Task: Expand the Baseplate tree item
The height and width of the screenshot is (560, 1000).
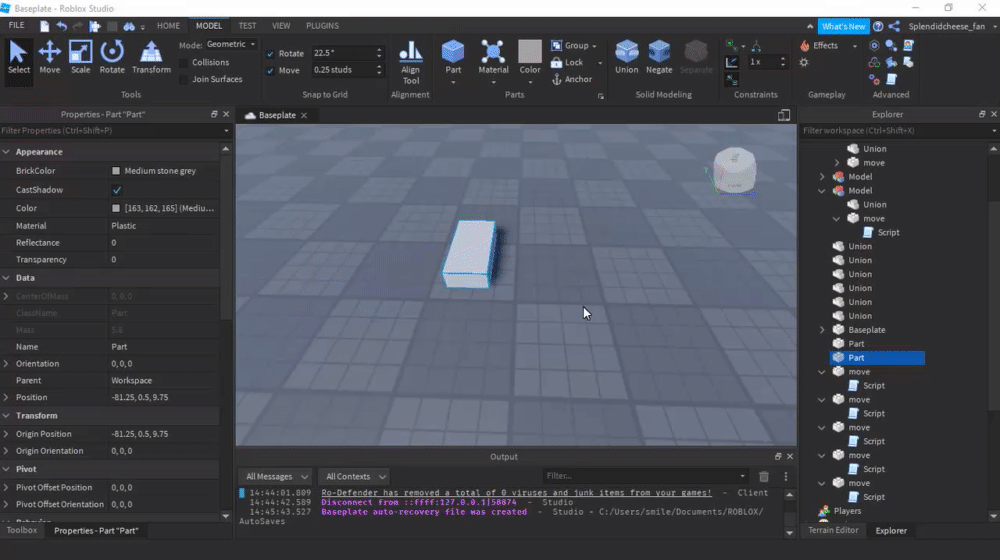Action: (822, 330)
